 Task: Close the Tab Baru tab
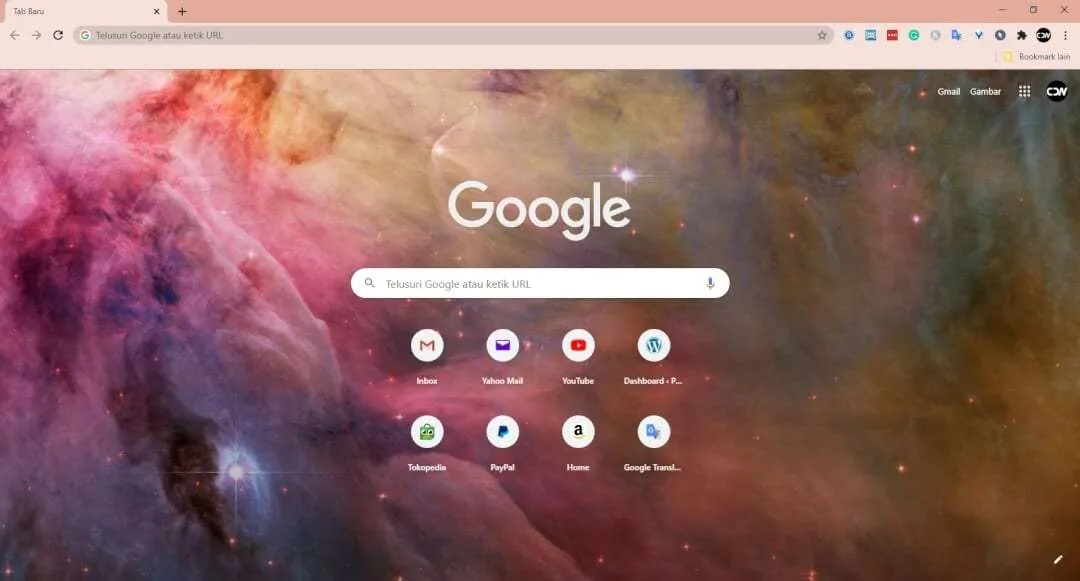pos(156,12)
